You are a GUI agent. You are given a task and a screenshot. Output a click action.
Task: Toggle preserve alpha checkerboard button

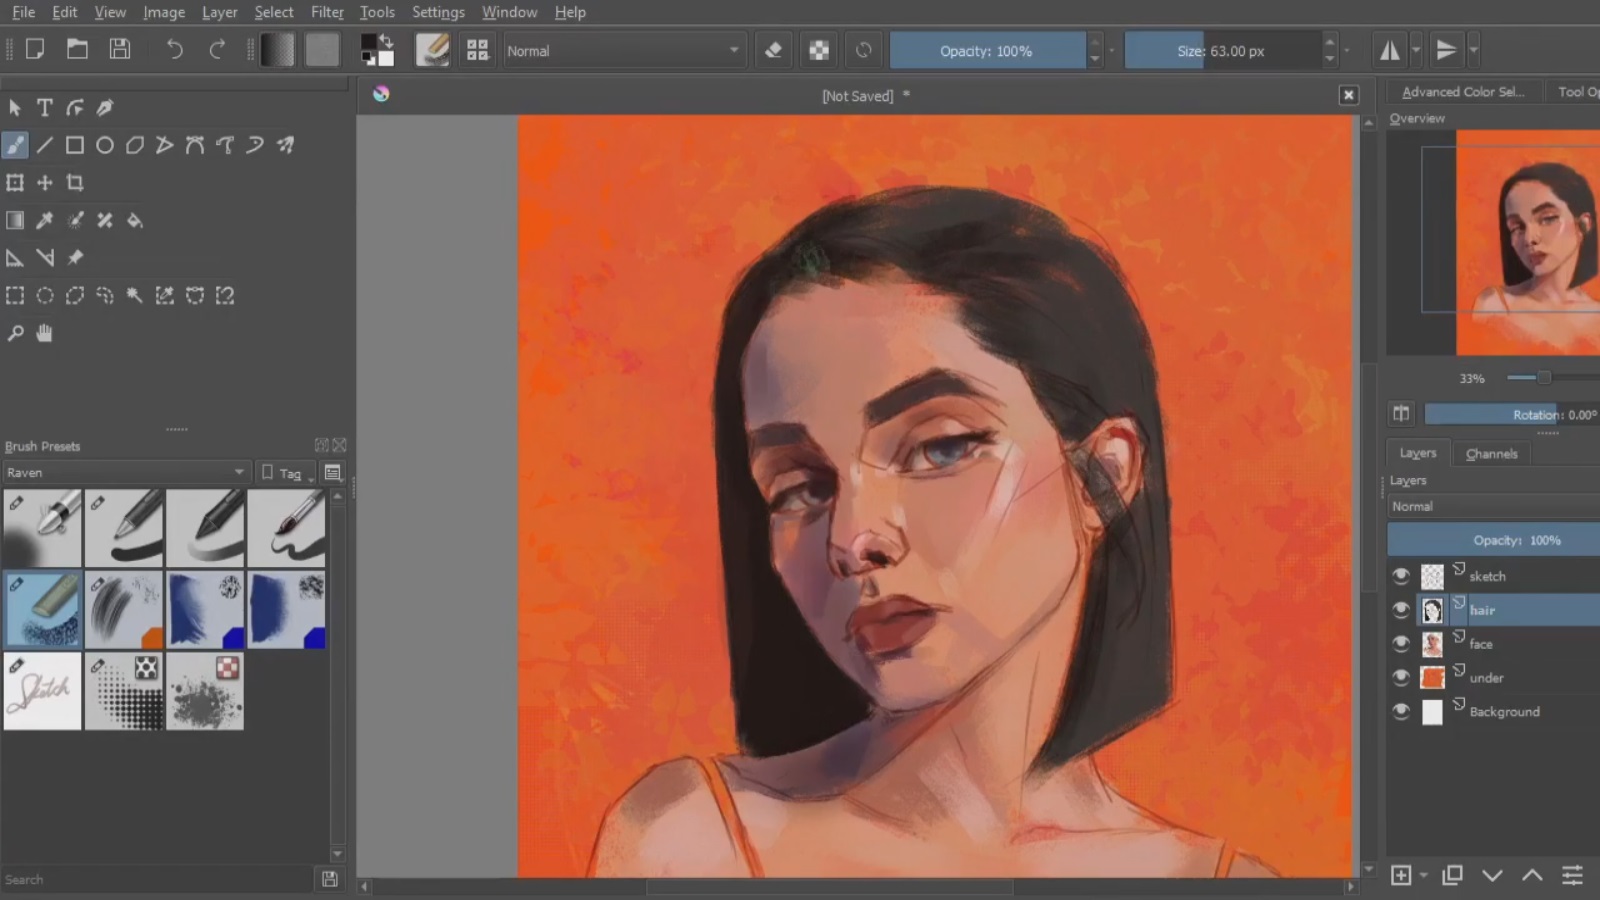(x=819, y=50)
